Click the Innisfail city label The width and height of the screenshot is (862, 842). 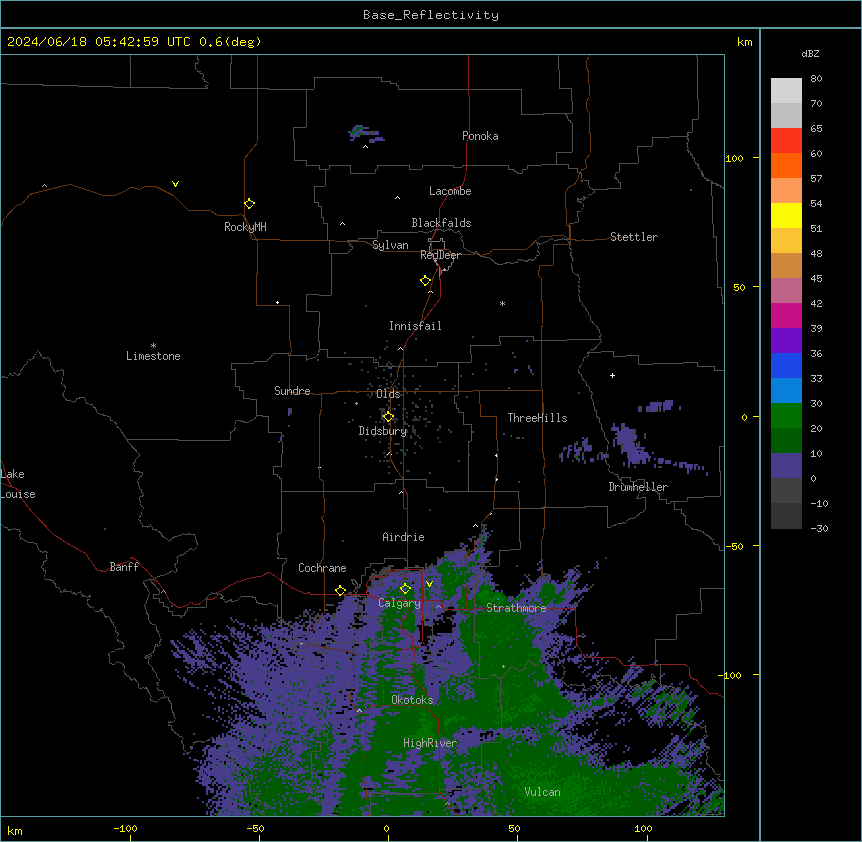point(415,326)
